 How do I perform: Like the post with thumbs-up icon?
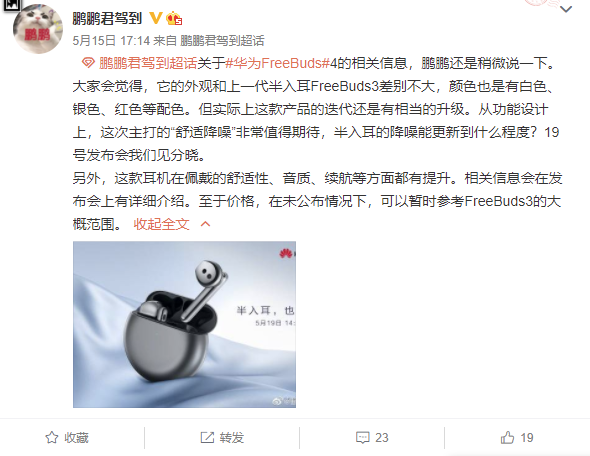click(x=507, y=437)
